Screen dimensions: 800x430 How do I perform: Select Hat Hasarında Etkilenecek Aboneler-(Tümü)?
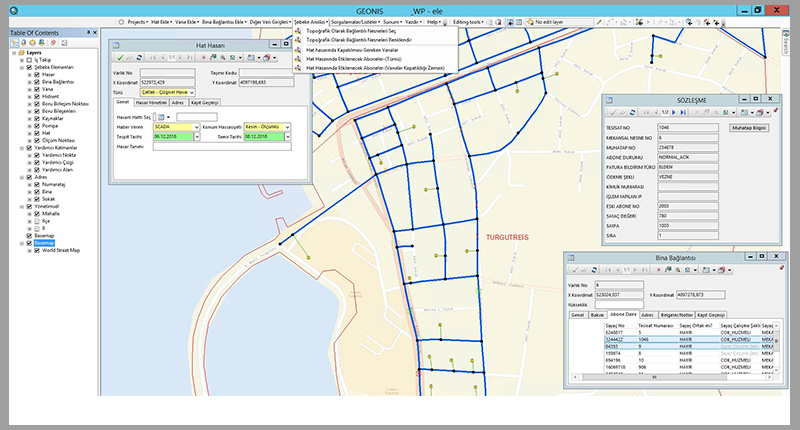tap(354, 59)
